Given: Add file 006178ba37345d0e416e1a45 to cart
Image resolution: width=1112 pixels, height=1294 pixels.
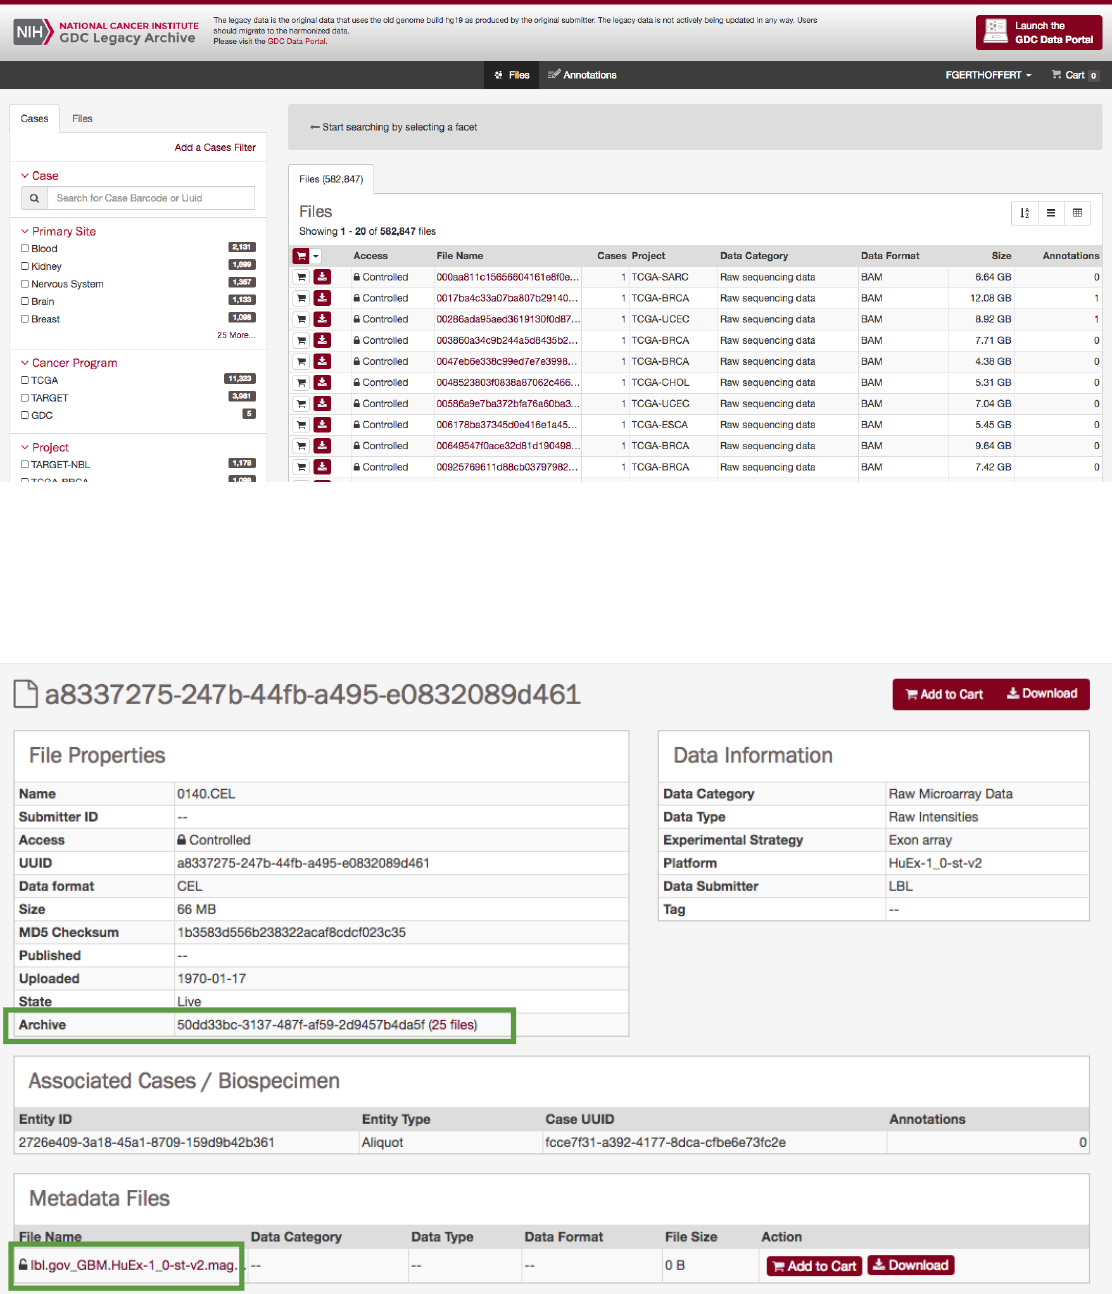Looking at the screenshot, I should (x=301, y=424).
